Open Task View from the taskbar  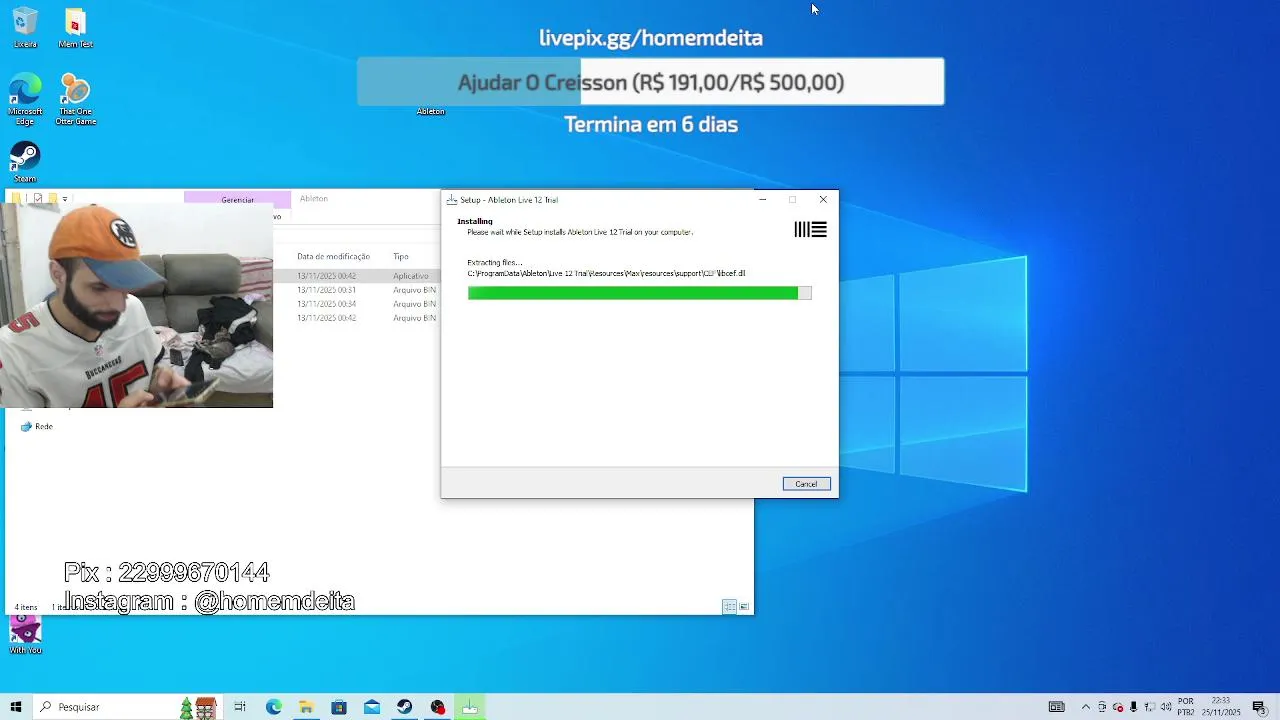[x=240, y=707]
